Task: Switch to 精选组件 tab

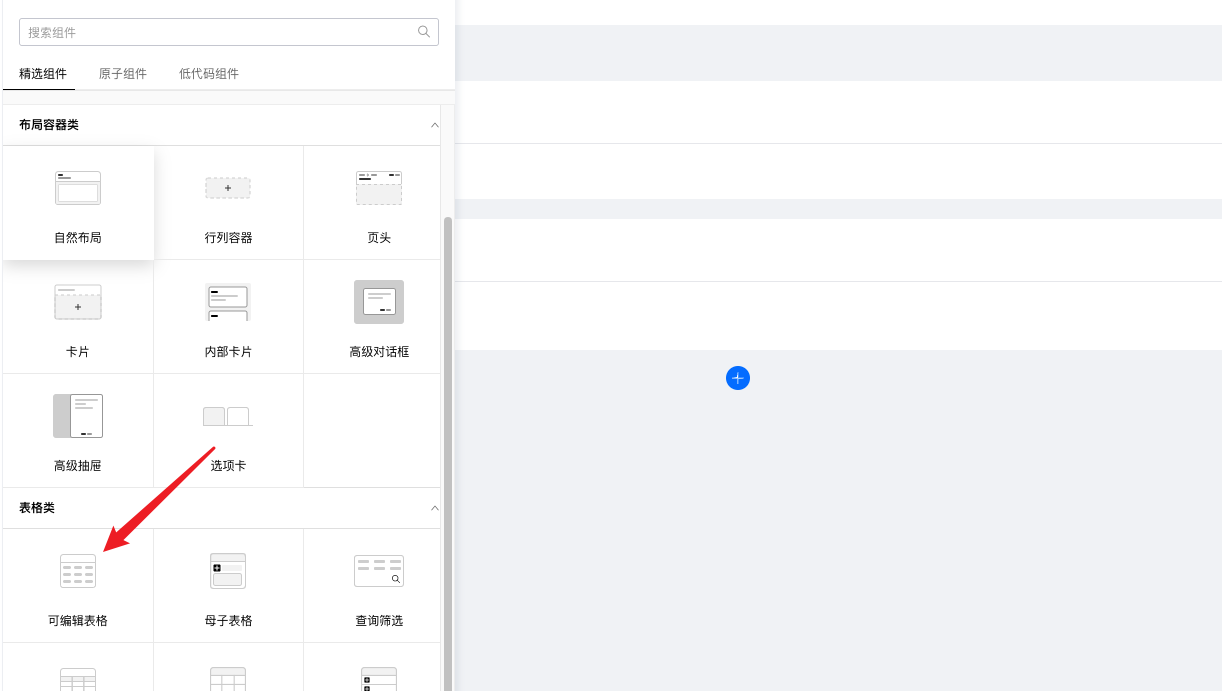Action: pyautogui.click(x=43, y=74)
